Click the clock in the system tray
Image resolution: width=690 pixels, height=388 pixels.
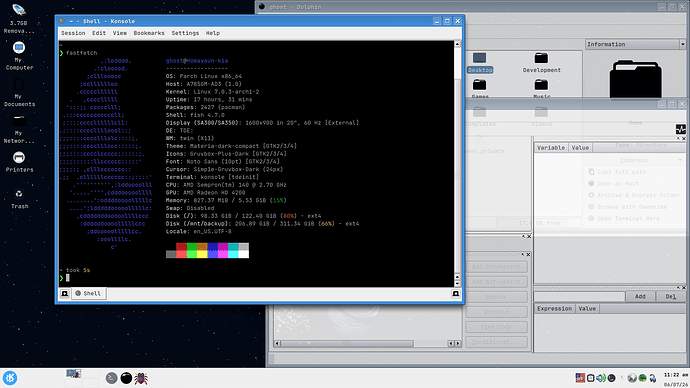tap(675, 379)
